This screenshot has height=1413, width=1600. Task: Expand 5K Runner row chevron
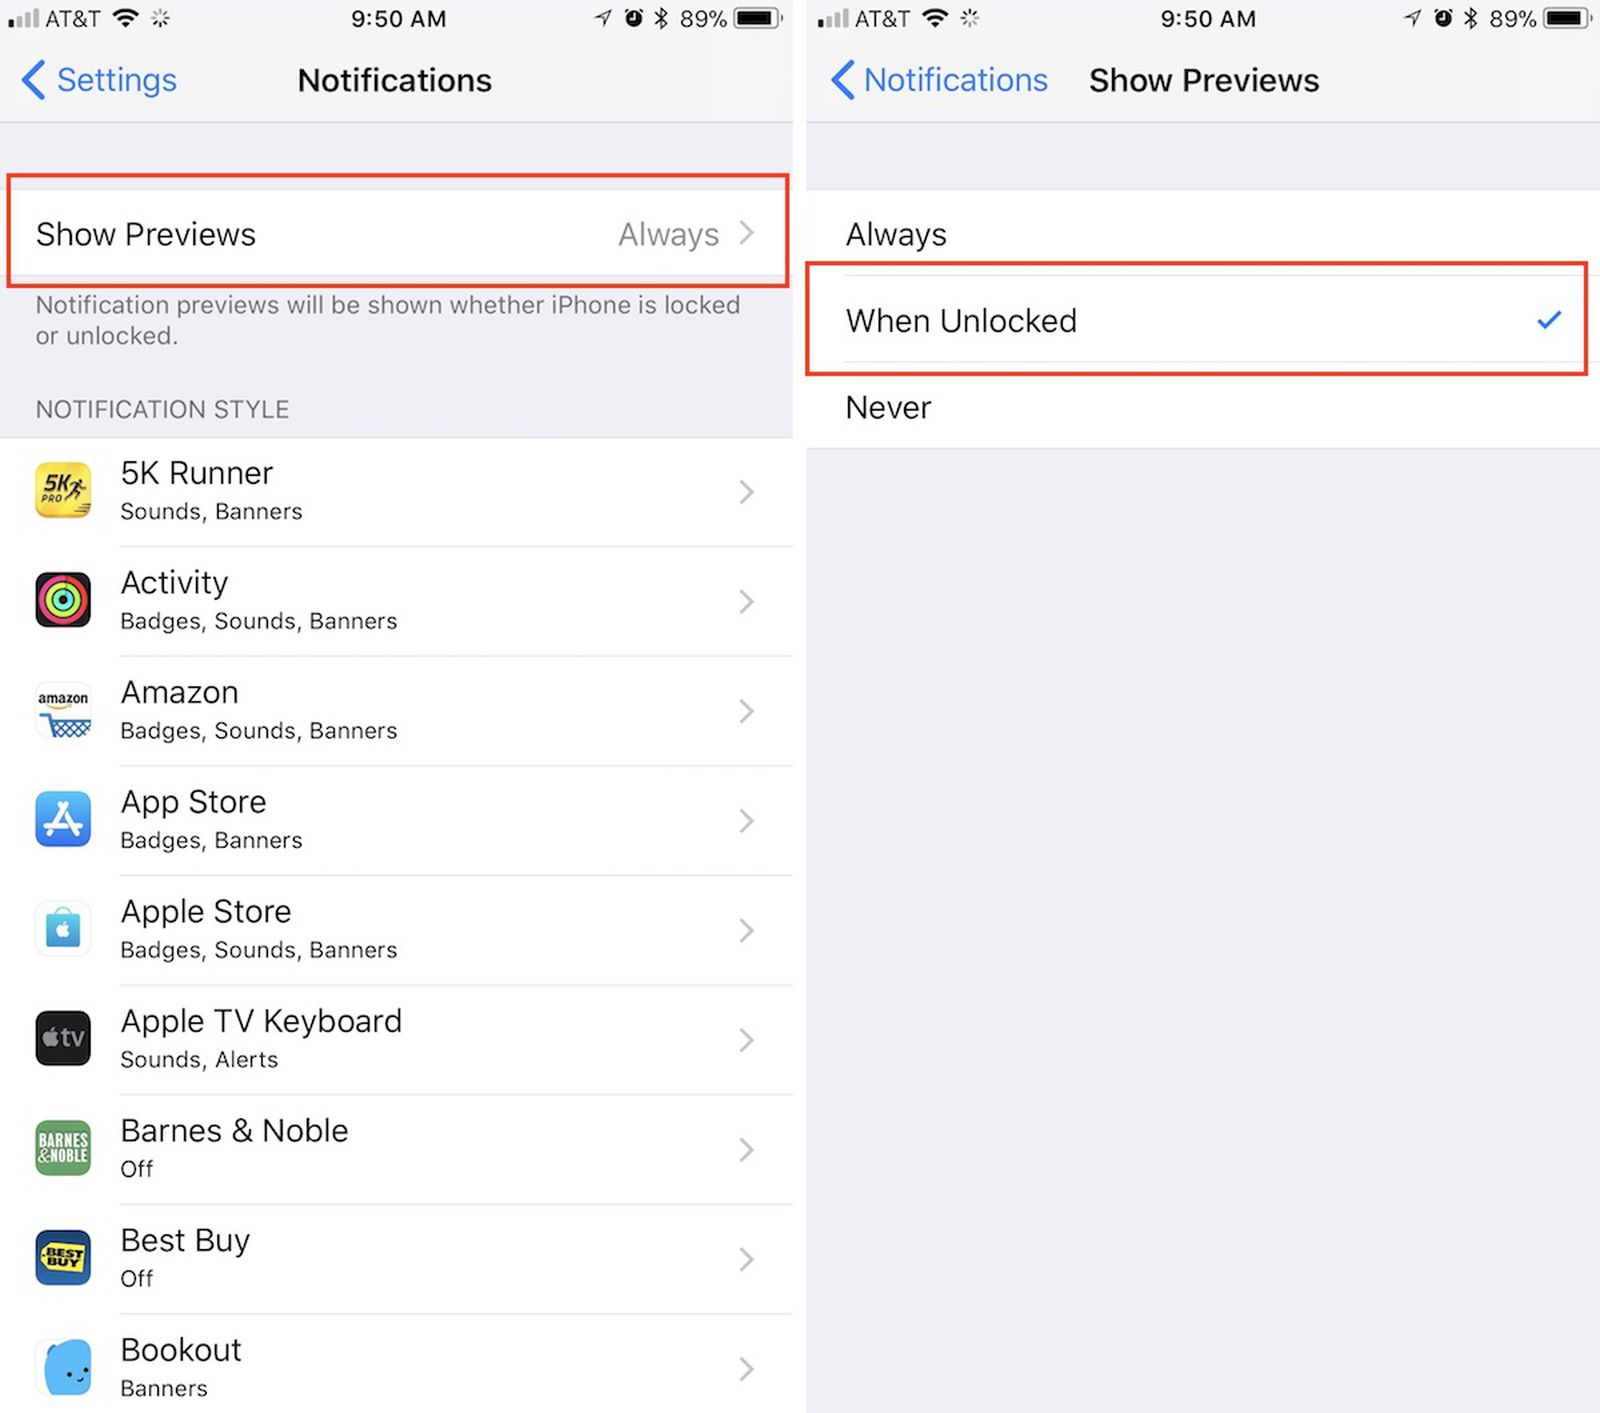746,491
